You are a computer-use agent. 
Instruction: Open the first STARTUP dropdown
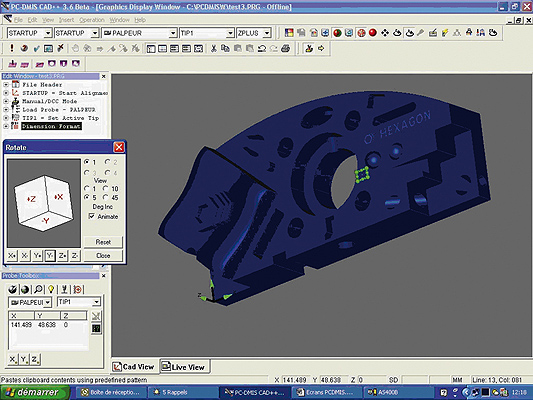point(48,33)
